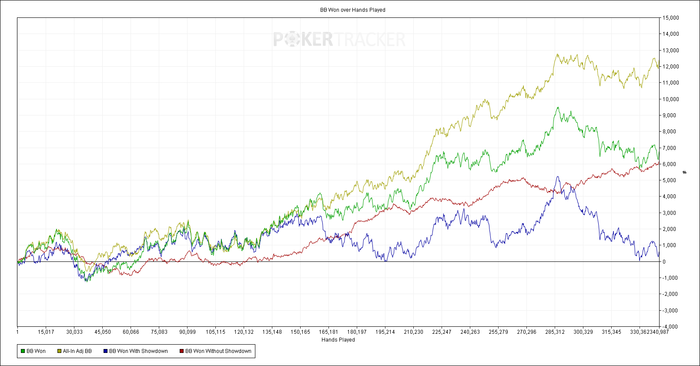
Task: Click the x-axis tick label 165,181
Action: [x=329, y=332]
